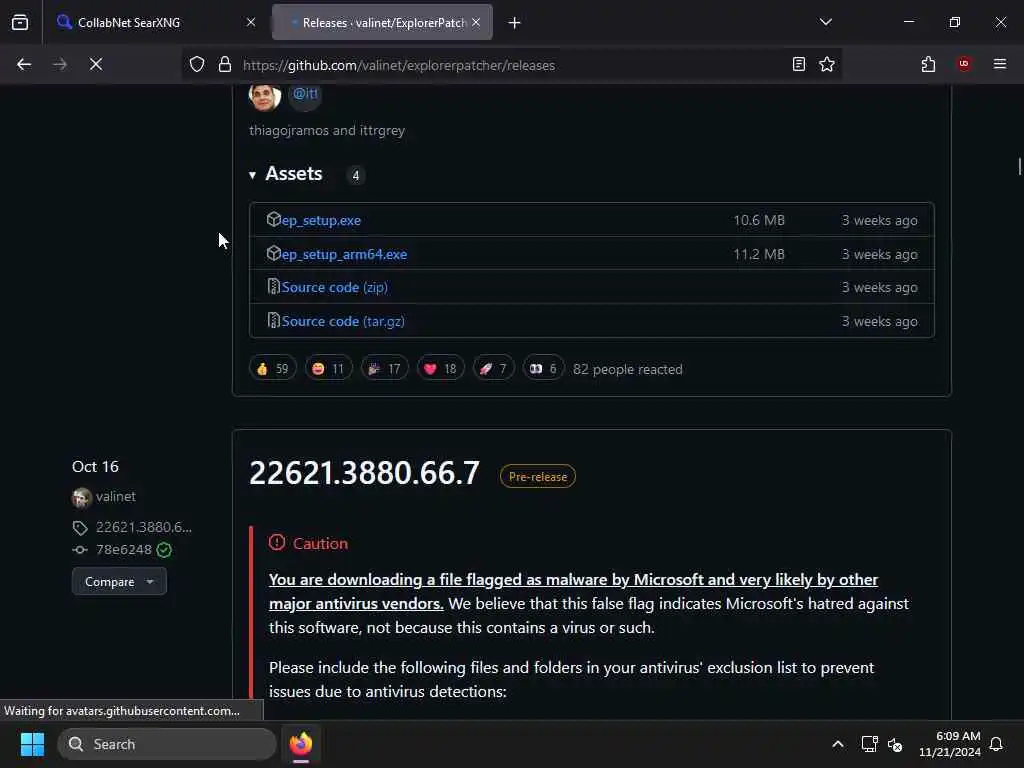
Task: Open valinet author profile link
Action: click(x=116, y=496)
